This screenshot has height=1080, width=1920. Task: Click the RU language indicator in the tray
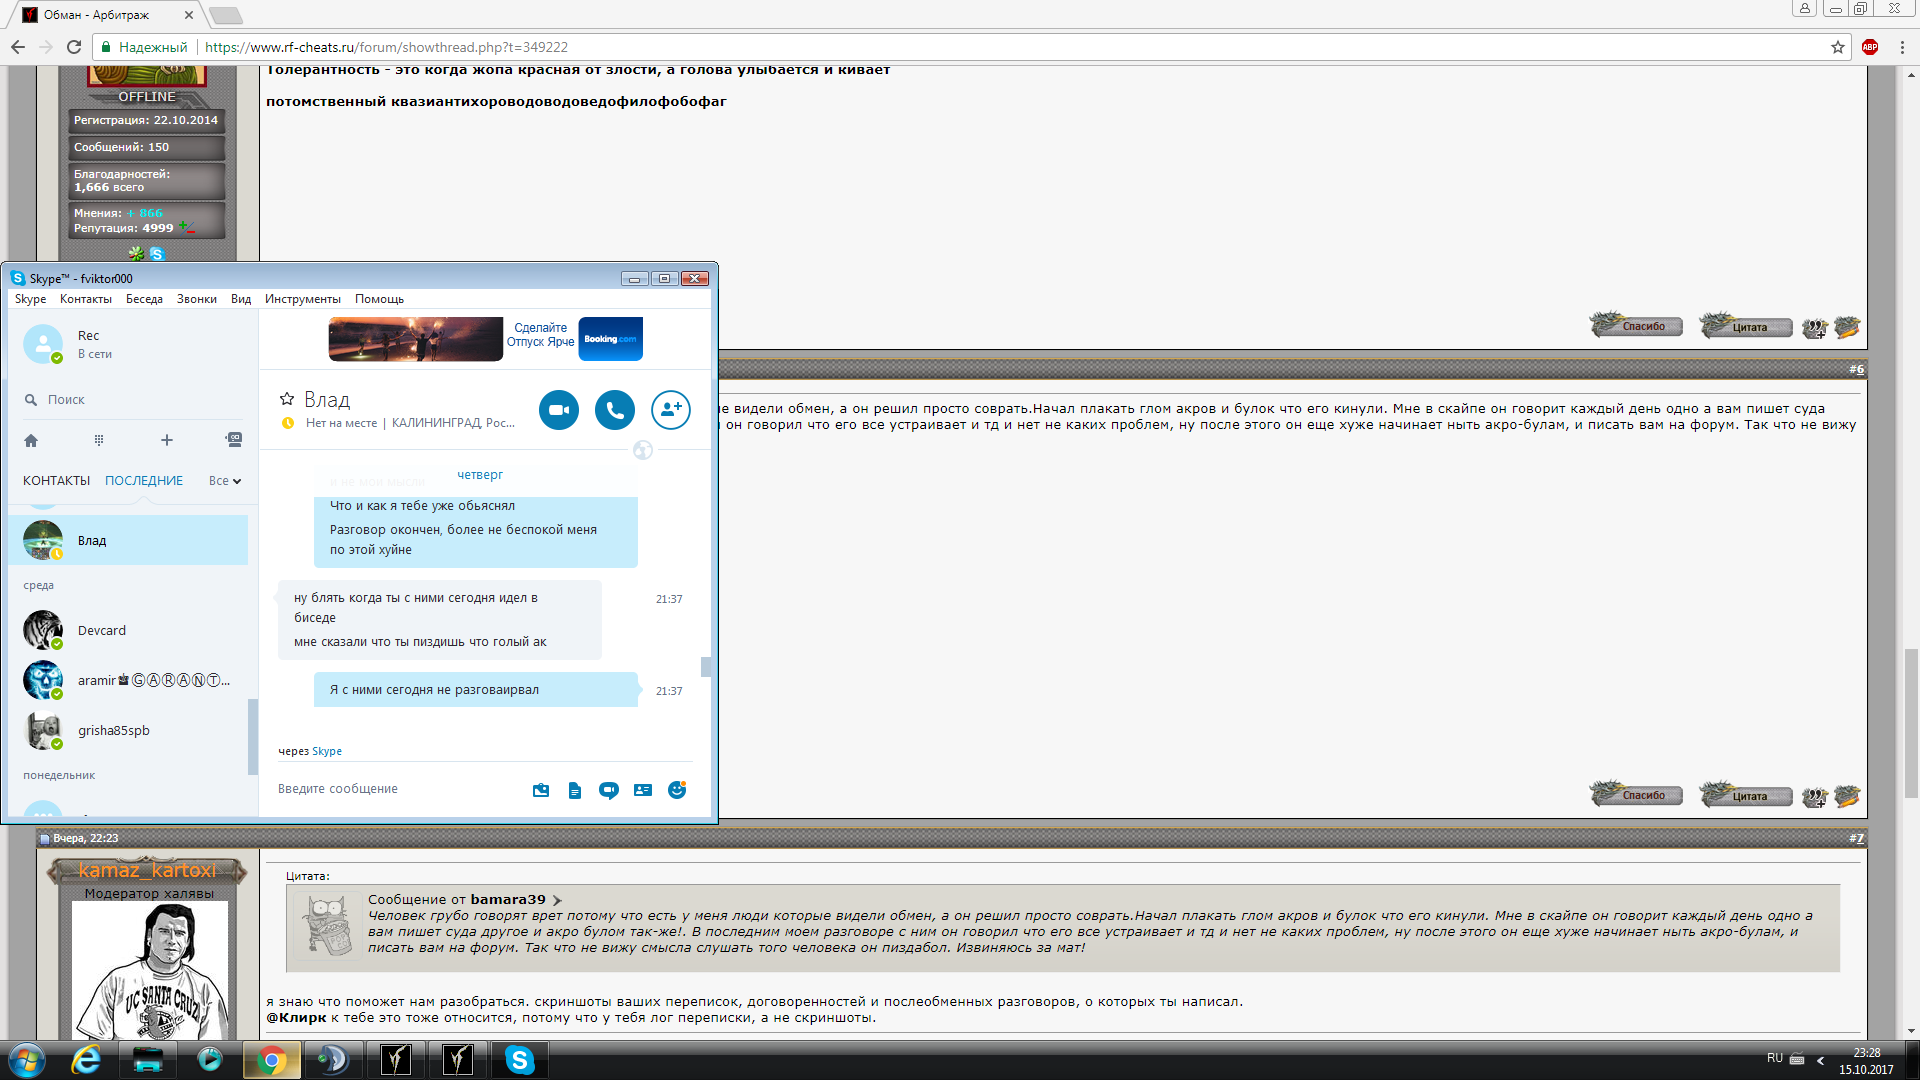pyautogui.click(x=1774, y=1058)
